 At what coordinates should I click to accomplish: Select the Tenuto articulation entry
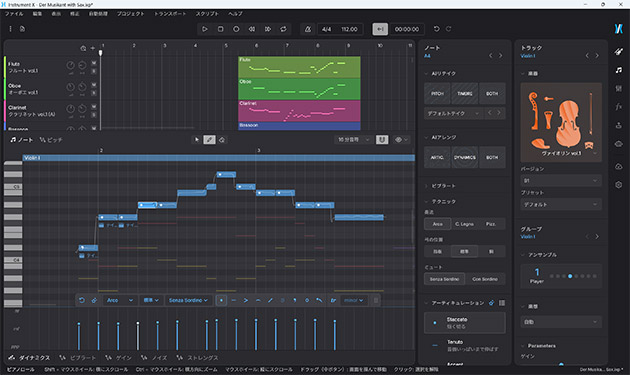465,345
